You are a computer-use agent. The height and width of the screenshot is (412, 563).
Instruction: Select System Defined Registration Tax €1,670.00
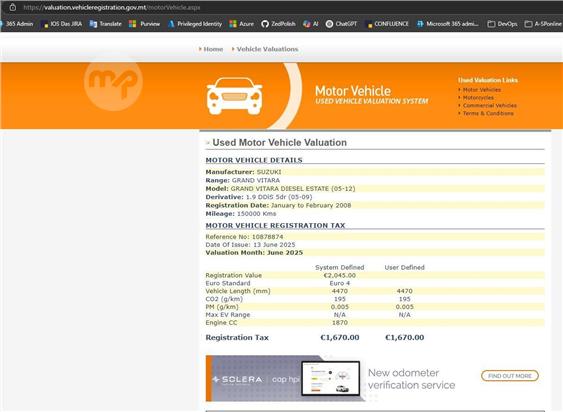pyautogui.click(x=339, y=338)
